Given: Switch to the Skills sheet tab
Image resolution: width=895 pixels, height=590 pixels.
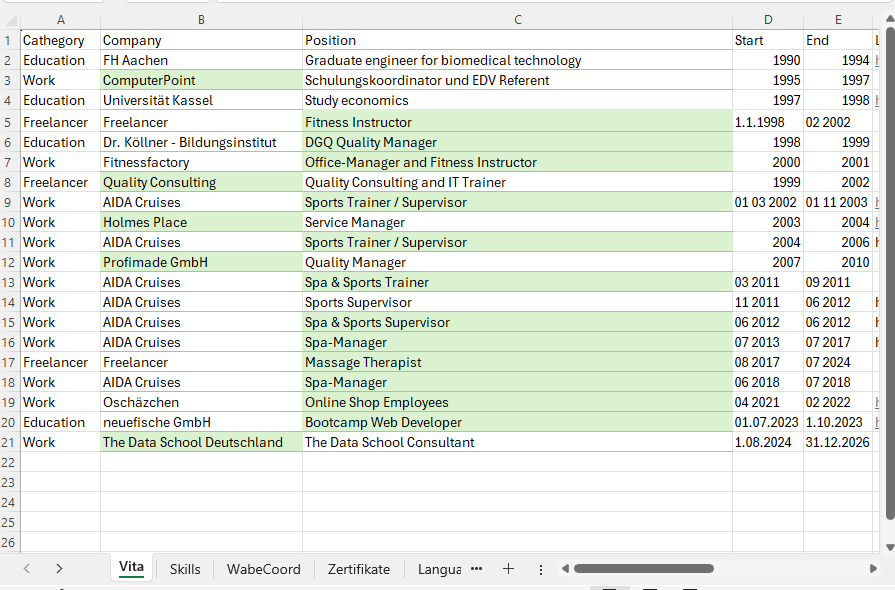Looking at the screenshot, I should click(185, 569).
